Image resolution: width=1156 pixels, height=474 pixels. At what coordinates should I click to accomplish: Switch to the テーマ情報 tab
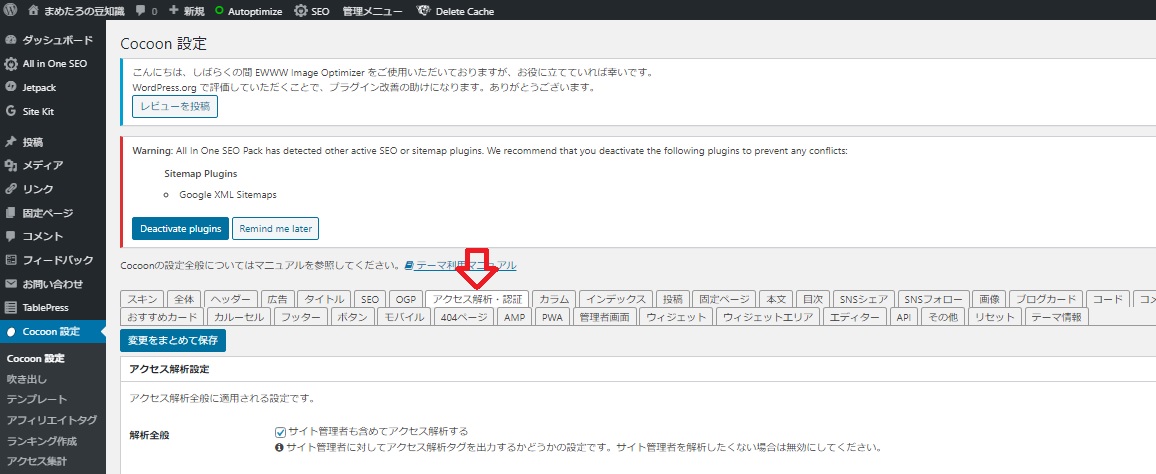tap(1056, 317)
